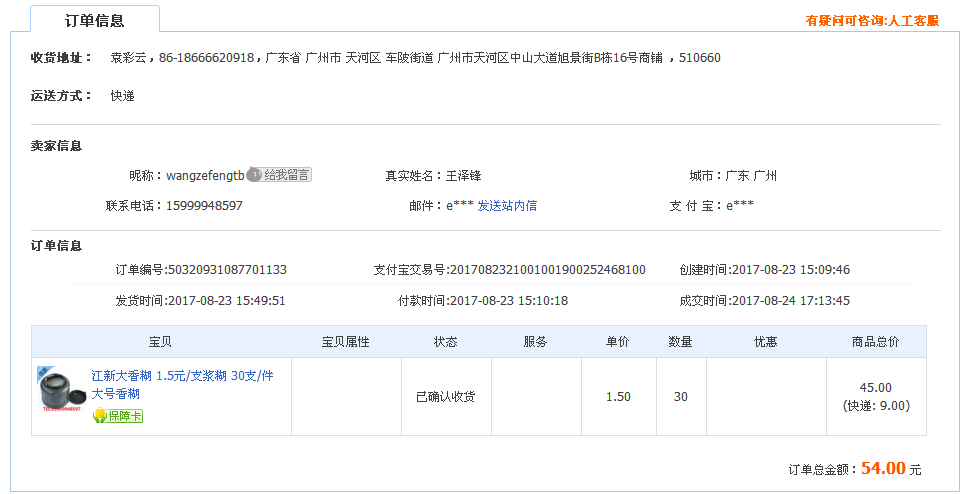Click the 宝贝属性 column header

coord(346,342)
